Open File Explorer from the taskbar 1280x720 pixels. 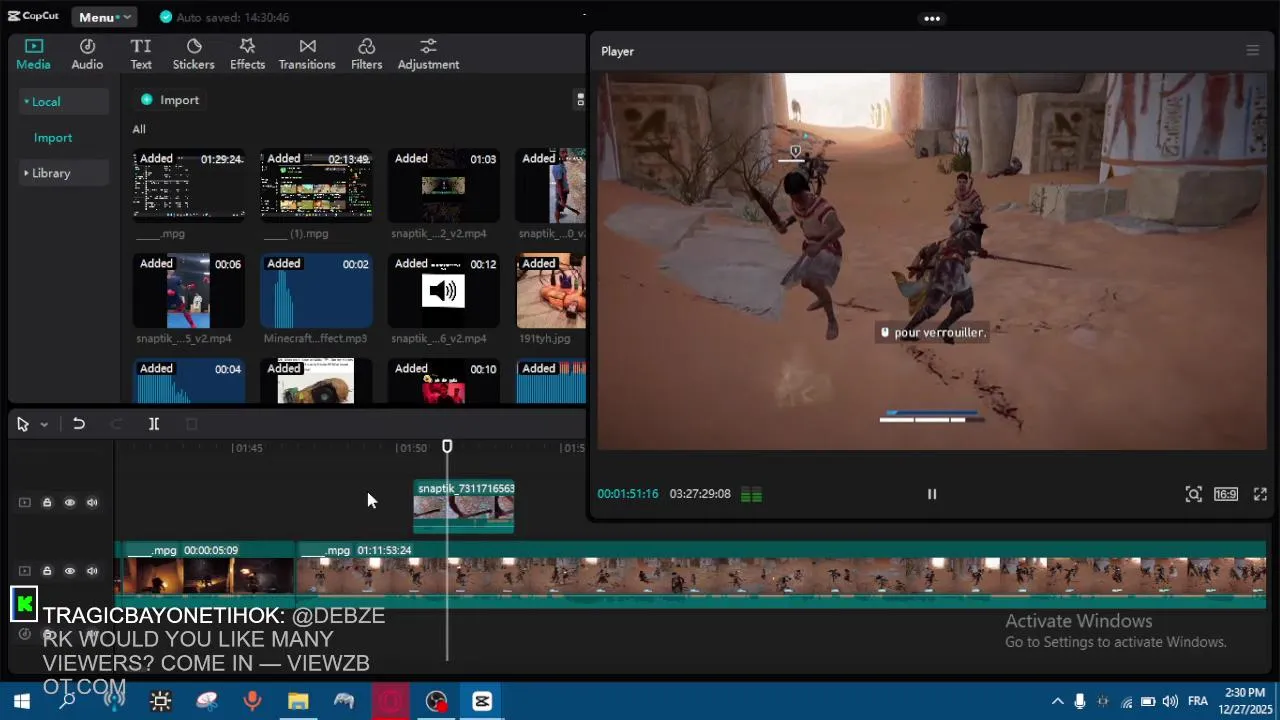click(298, 701)
